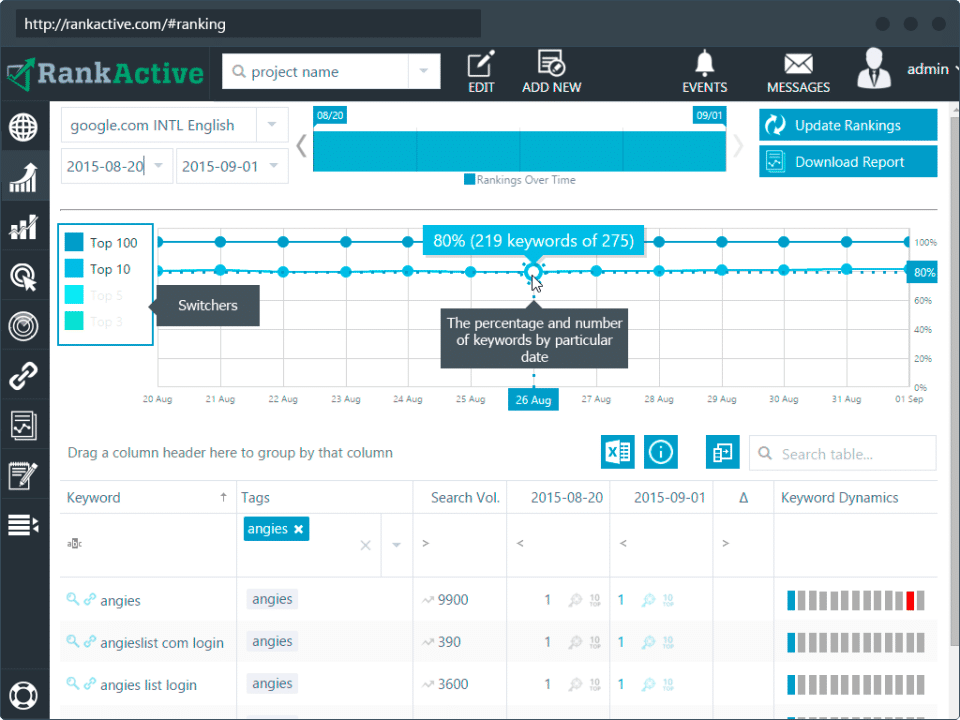960x720 pixels.
Task: Click the ADD NEW project icon
Action: point(551,72)
